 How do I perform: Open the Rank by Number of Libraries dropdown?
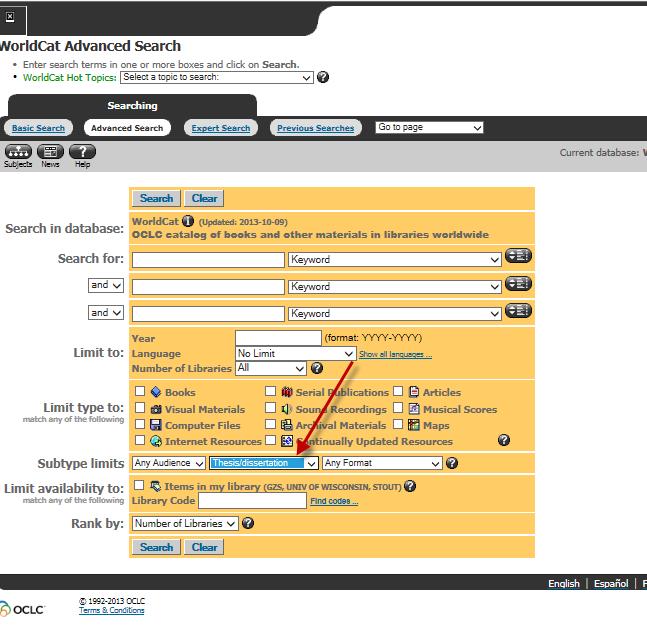pyautogui.click(x=185, y=523)
